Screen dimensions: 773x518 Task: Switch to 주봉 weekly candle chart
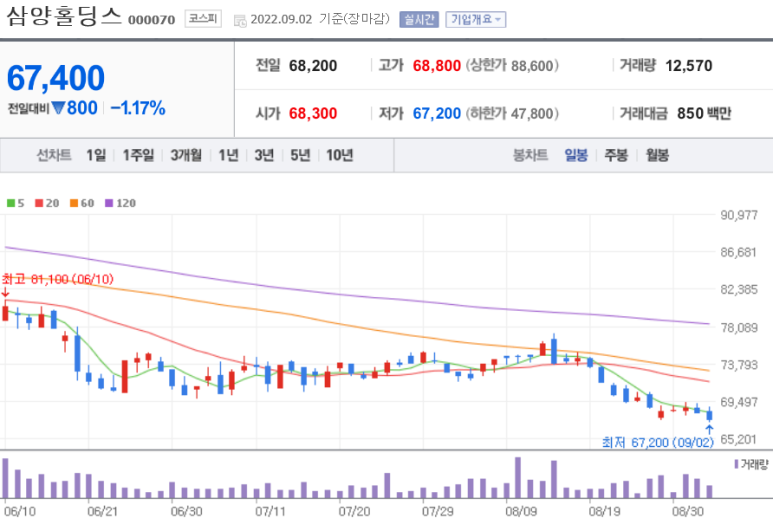click(x=616, y=155)
